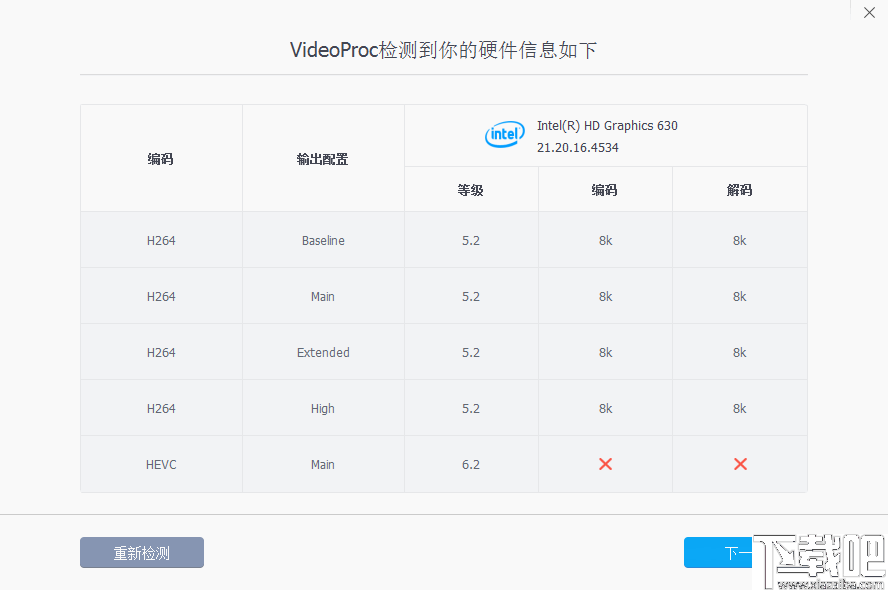Select the HEVC Main profile row
This screenshot has width=888, height=590.
coord(322,464)
